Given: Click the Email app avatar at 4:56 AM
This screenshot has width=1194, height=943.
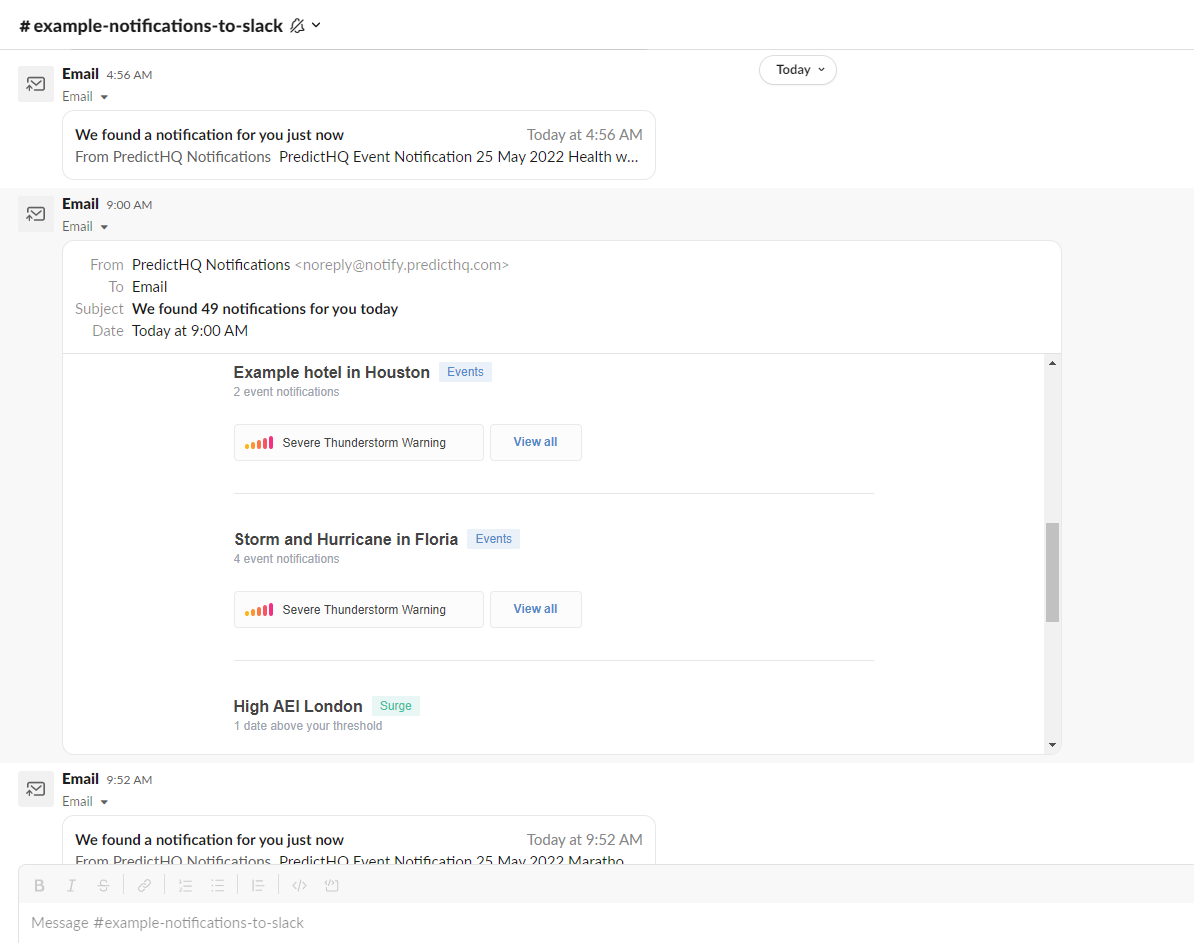Looking at the screenshot, I should 36,84.
